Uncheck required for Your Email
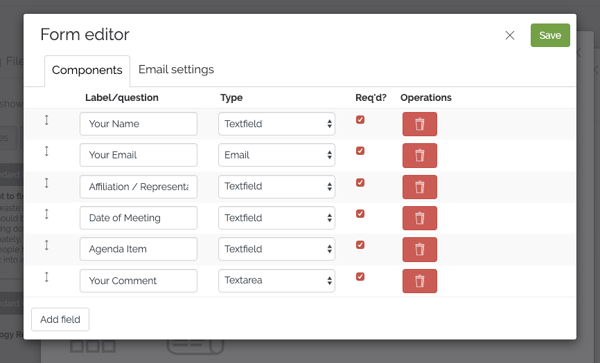This screenshot has width=600, height=363. coord(360,151)
